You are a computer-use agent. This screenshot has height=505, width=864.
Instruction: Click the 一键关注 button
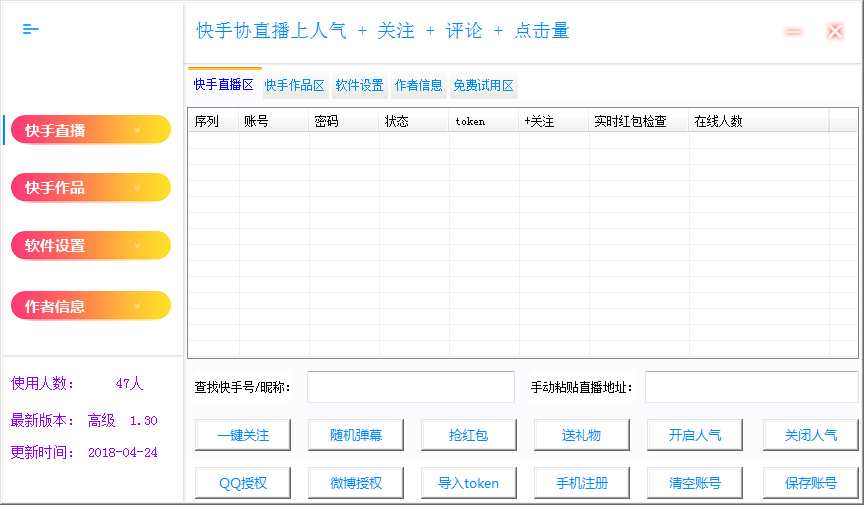tap(243, 435)
